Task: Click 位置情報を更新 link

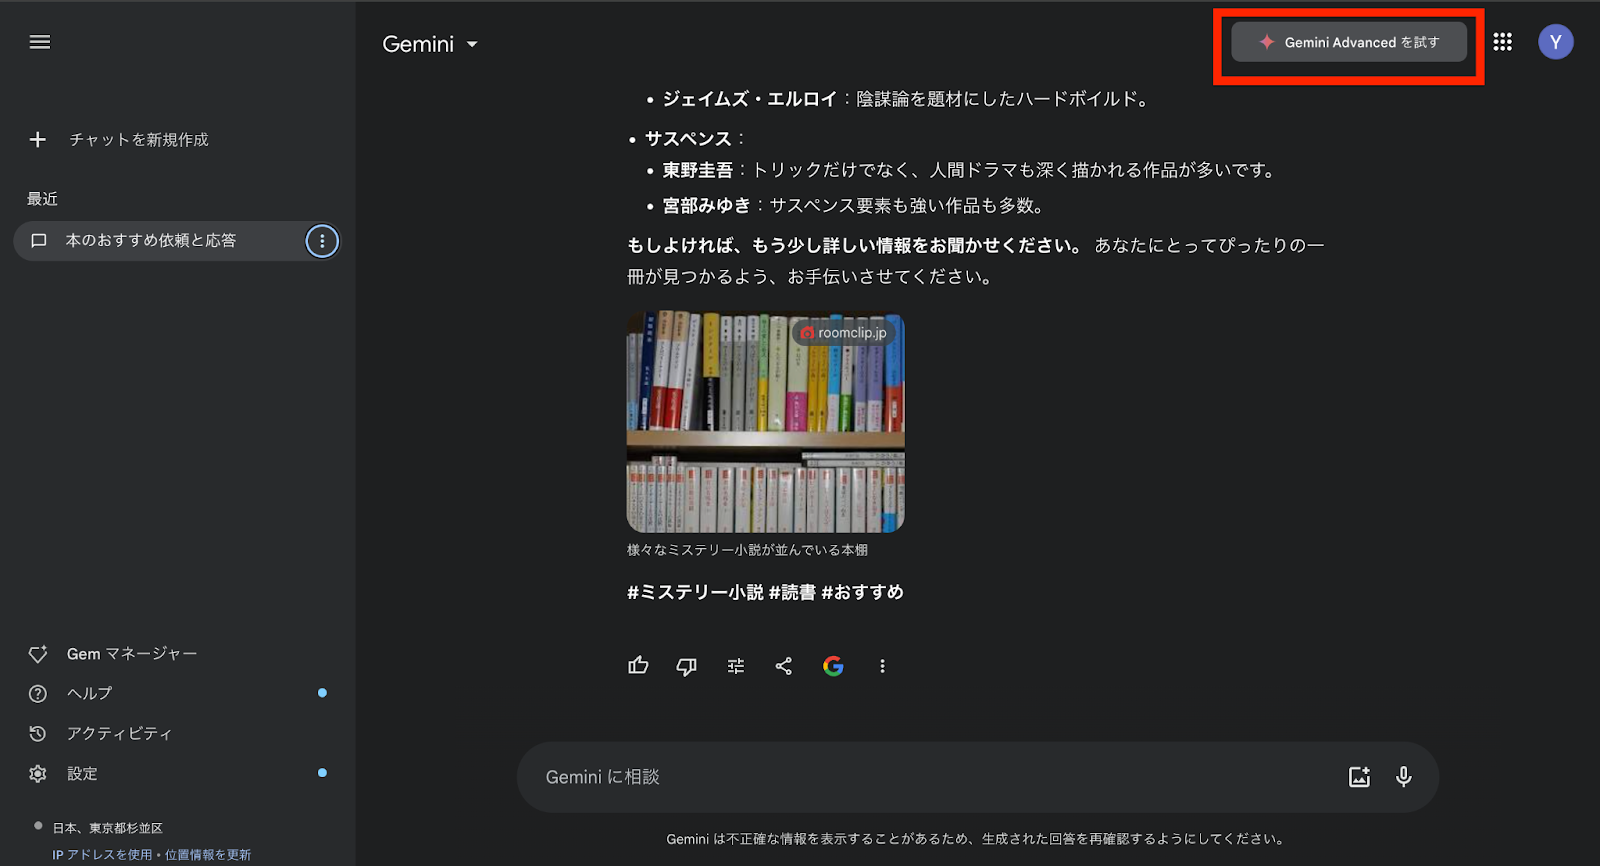Action: pos(208,855)
